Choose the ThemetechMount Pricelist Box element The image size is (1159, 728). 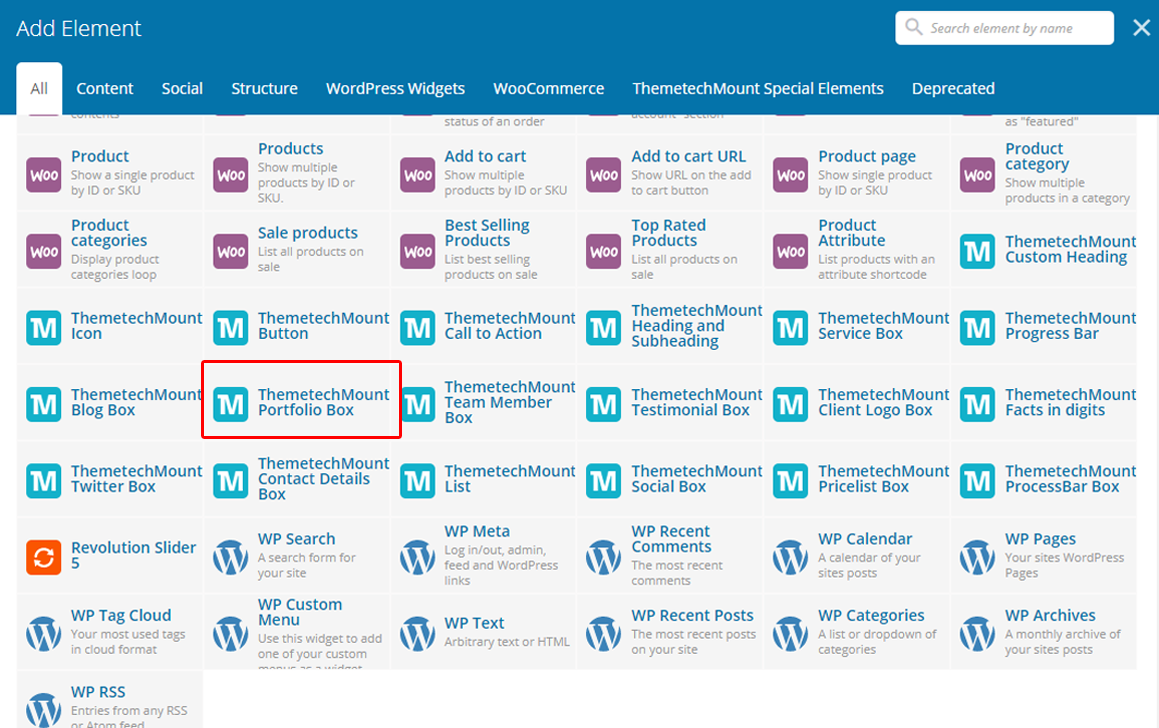click(x=883, y=479)
